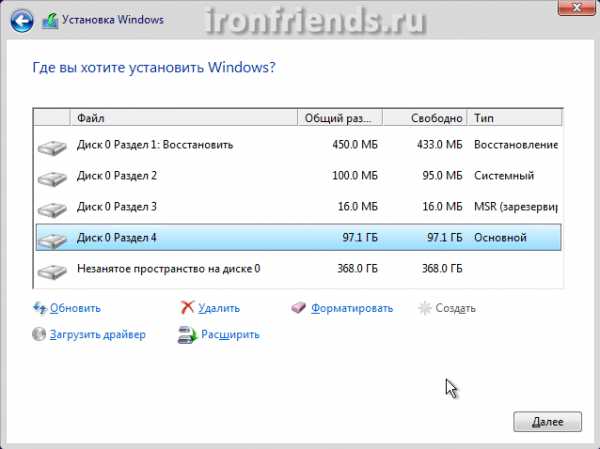Open the Загрузить драйвер link

click(x=98, y=335)
